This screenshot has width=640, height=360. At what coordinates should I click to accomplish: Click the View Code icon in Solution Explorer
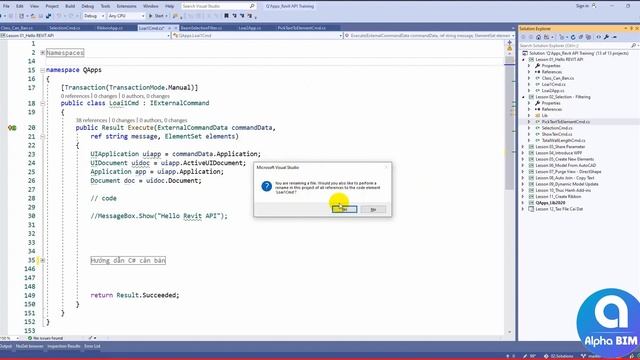click(598, 37)
